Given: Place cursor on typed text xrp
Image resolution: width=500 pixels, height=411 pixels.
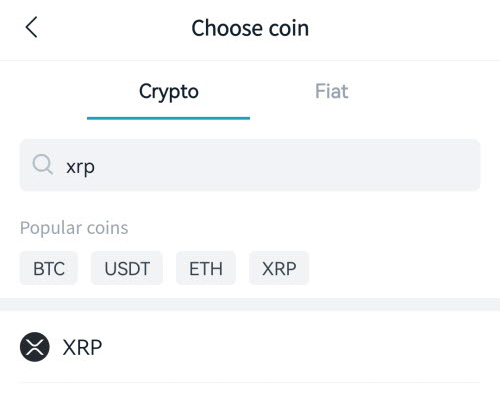Looking at the screenshot, I should click(80, 167).
